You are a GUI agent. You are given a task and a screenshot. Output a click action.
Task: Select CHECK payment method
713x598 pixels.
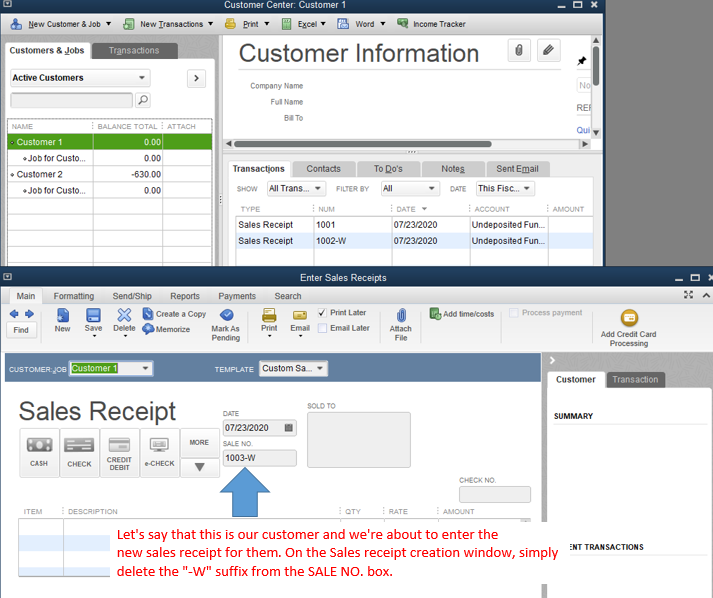pos(79,452)
